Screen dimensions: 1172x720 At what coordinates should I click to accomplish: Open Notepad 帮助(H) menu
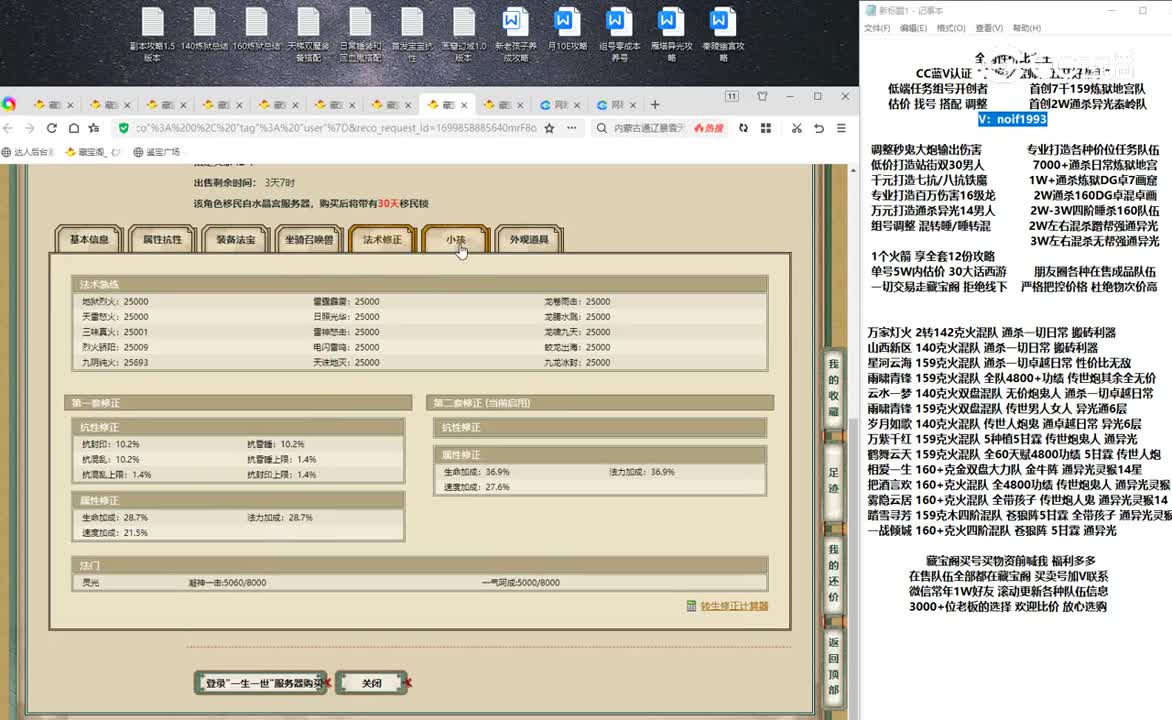coord(1026,28)
